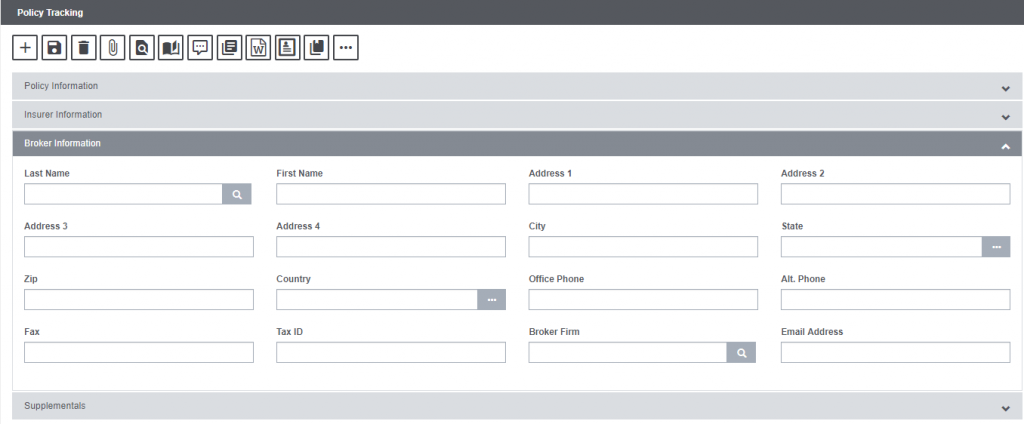This screenshot has height=424, width=1024.
Task: Click the Supplementals section header label
Action: pos(55,406)
